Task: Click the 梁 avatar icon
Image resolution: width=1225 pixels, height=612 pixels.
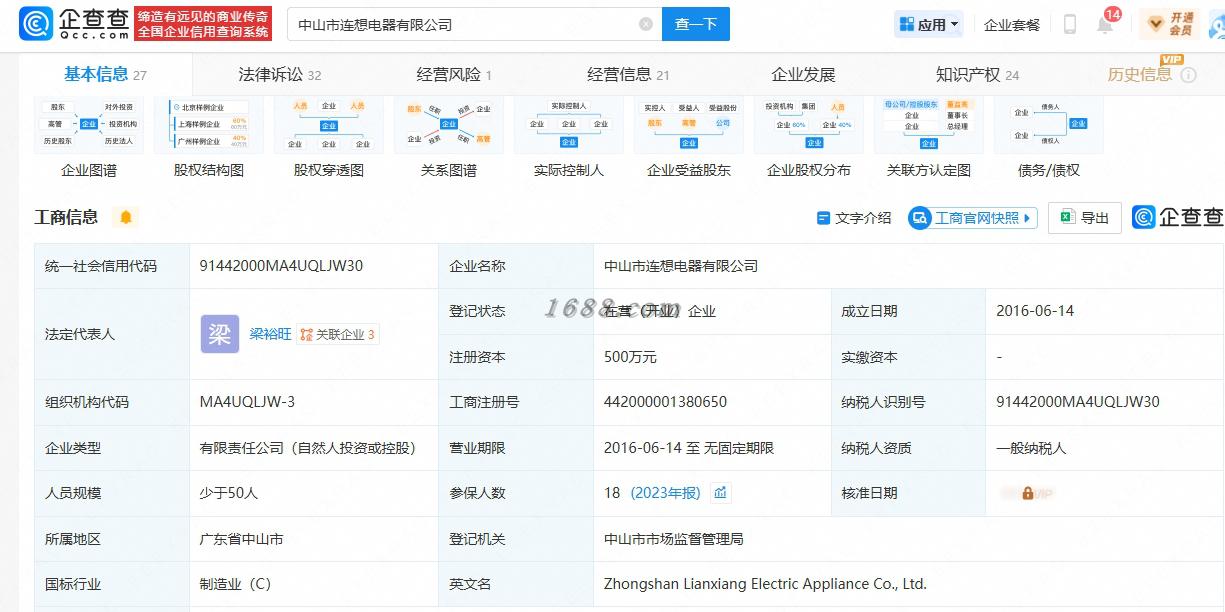Action: [x=220, y=334]
